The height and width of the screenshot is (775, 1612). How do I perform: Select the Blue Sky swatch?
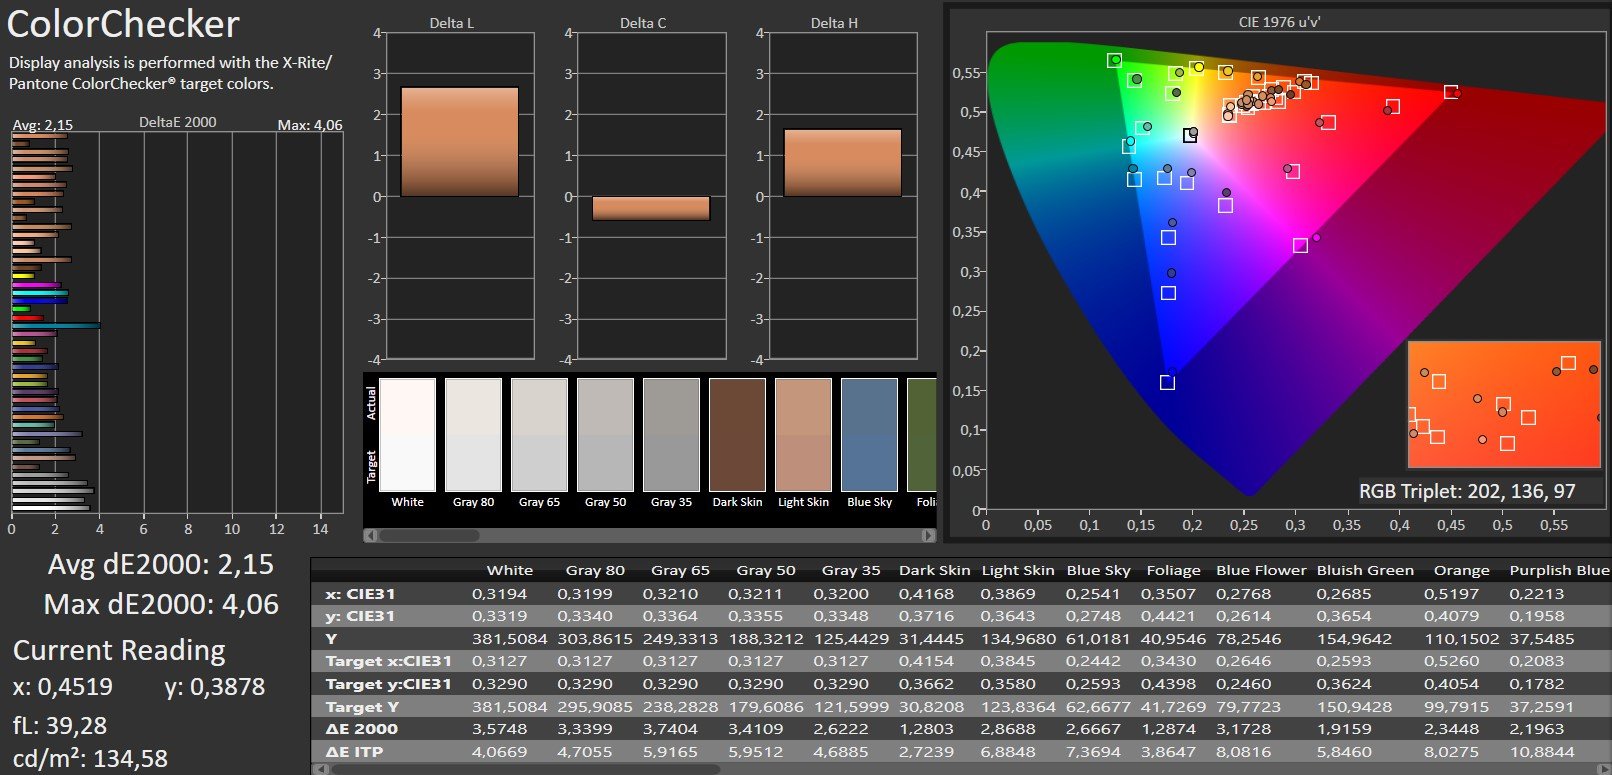pyautogui.click(x=869, y=435)
